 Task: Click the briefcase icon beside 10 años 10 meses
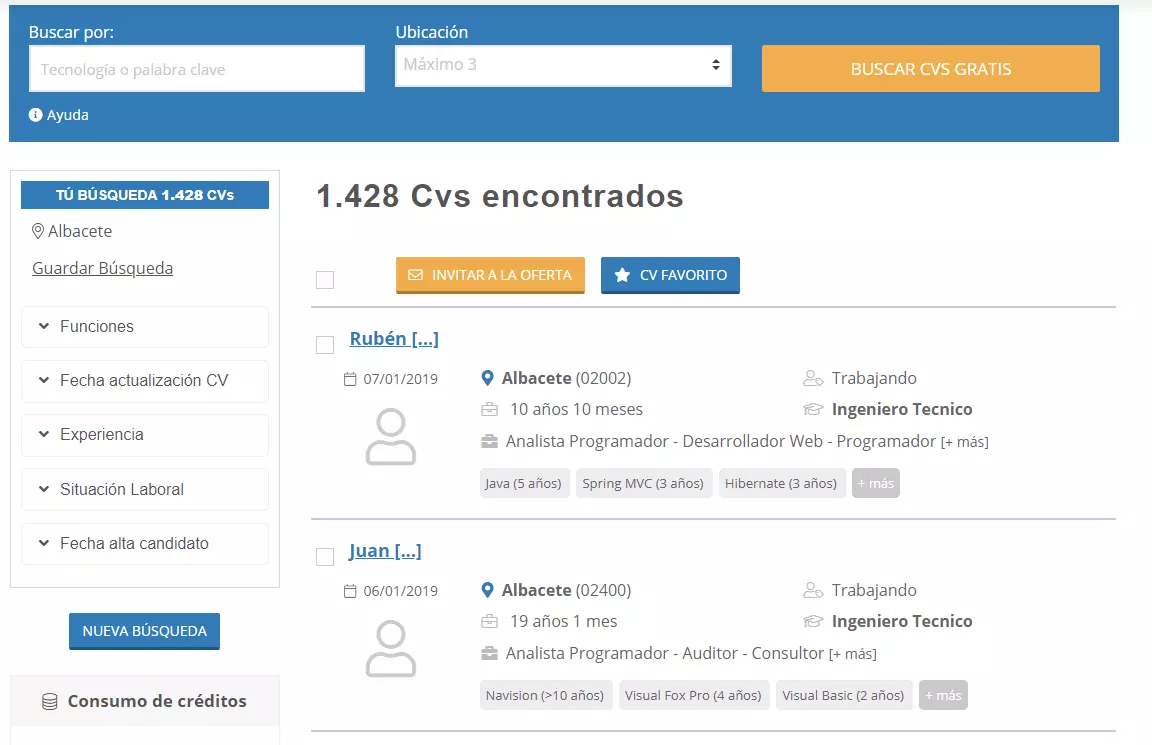point(489,409)
